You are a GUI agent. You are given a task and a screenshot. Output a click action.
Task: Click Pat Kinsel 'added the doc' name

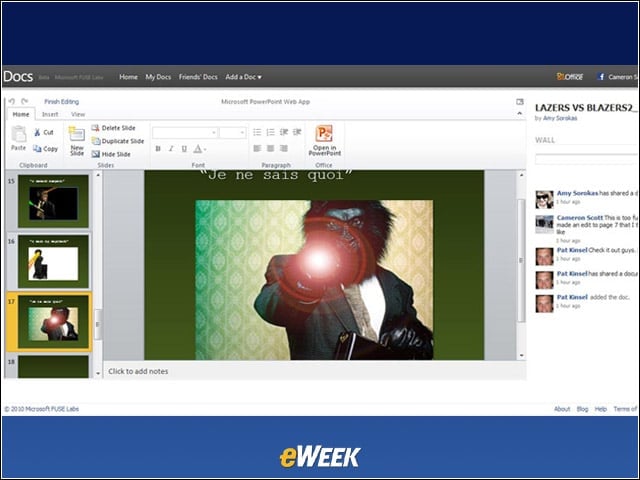coord(572,297)
